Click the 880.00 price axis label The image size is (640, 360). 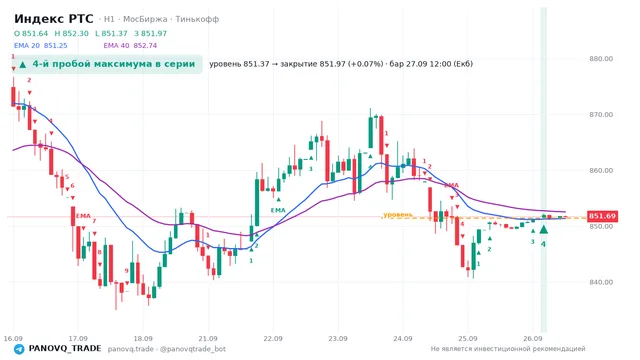(601, 59)
